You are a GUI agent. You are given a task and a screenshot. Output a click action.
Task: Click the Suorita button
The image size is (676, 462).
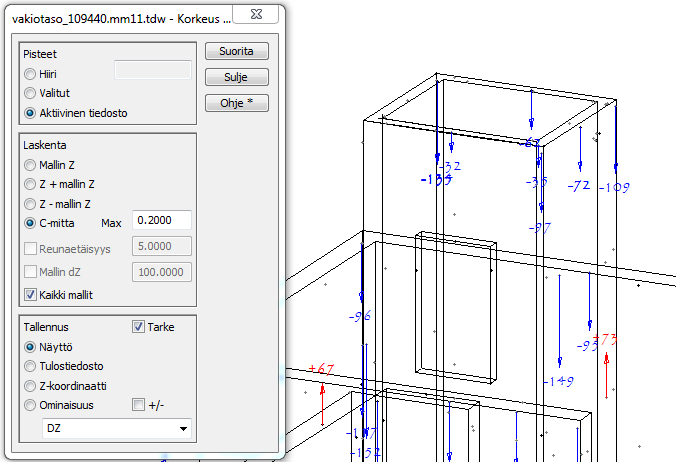[x=236, y=51]
